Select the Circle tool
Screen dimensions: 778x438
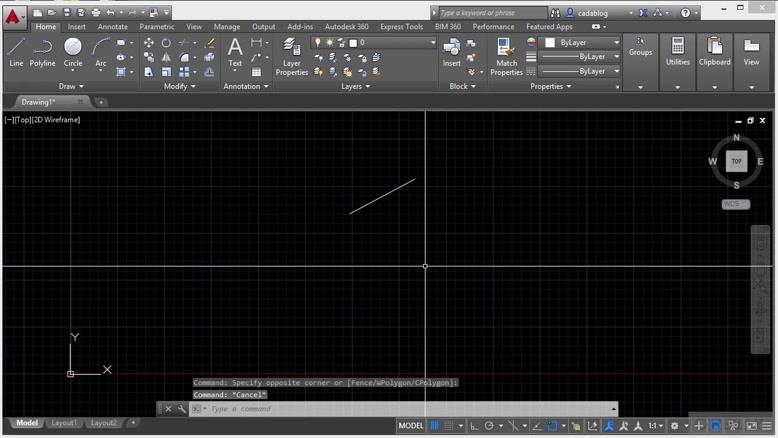pyautogui.click(x=73, y=53)
